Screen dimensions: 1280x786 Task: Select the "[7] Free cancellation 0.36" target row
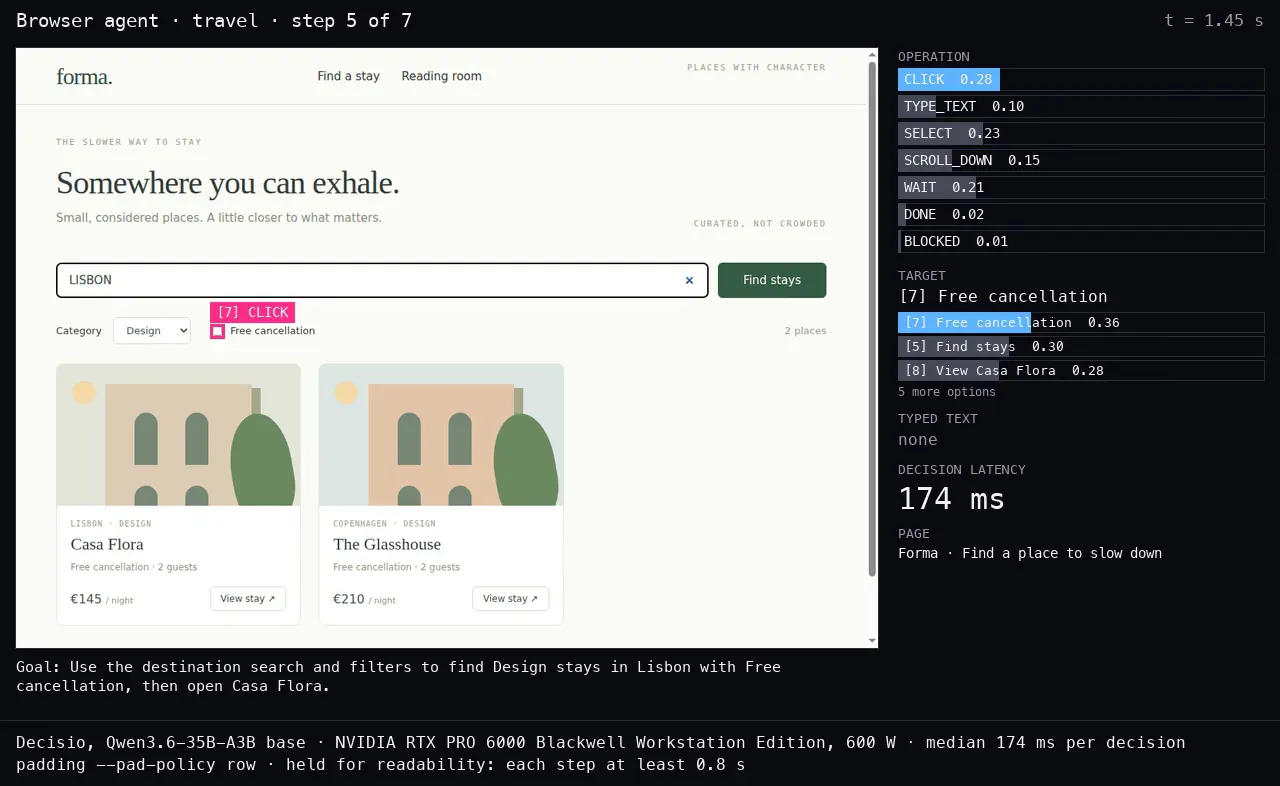(x=1081, y=323)
